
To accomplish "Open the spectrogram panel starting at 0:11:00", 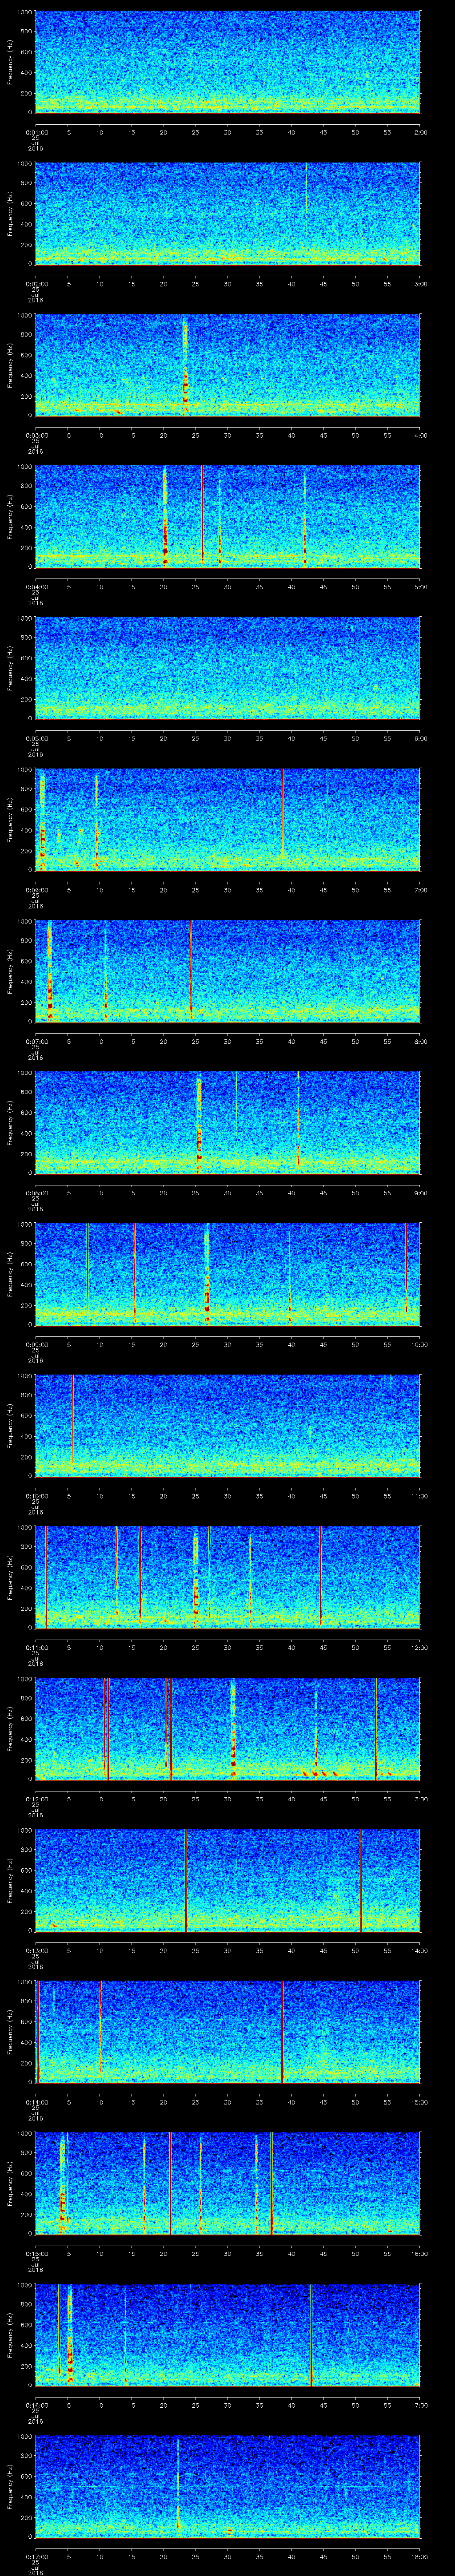I will click(228, 1577).
